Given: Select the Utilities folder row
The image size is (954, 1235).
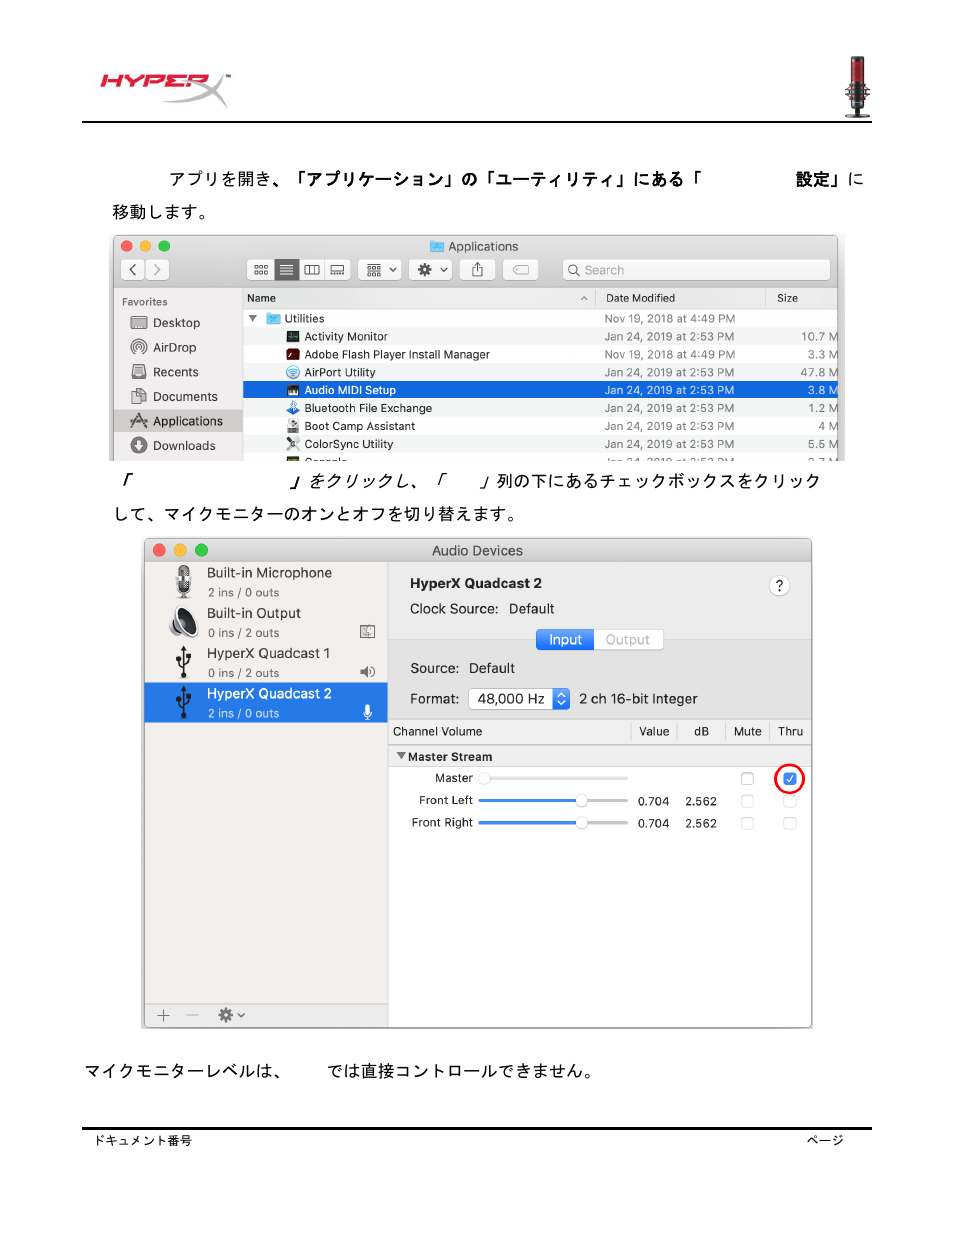Looking at the screenshot, I should tap(540, 319).
